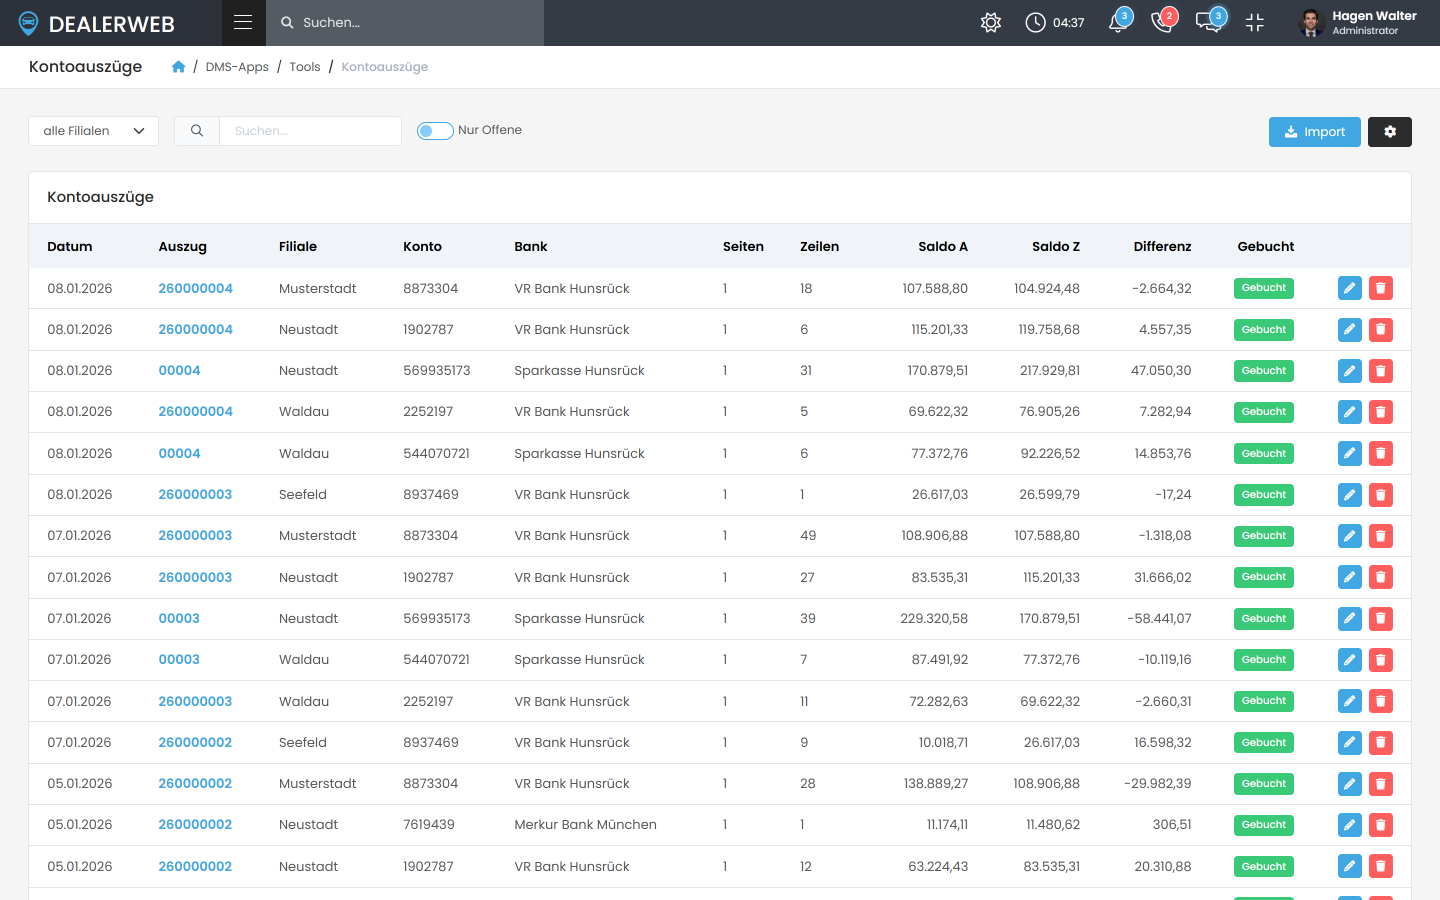Open statement 00004 for Neustadt
This screenshot has width=1440, height=900.
click(x=180, y=371)
